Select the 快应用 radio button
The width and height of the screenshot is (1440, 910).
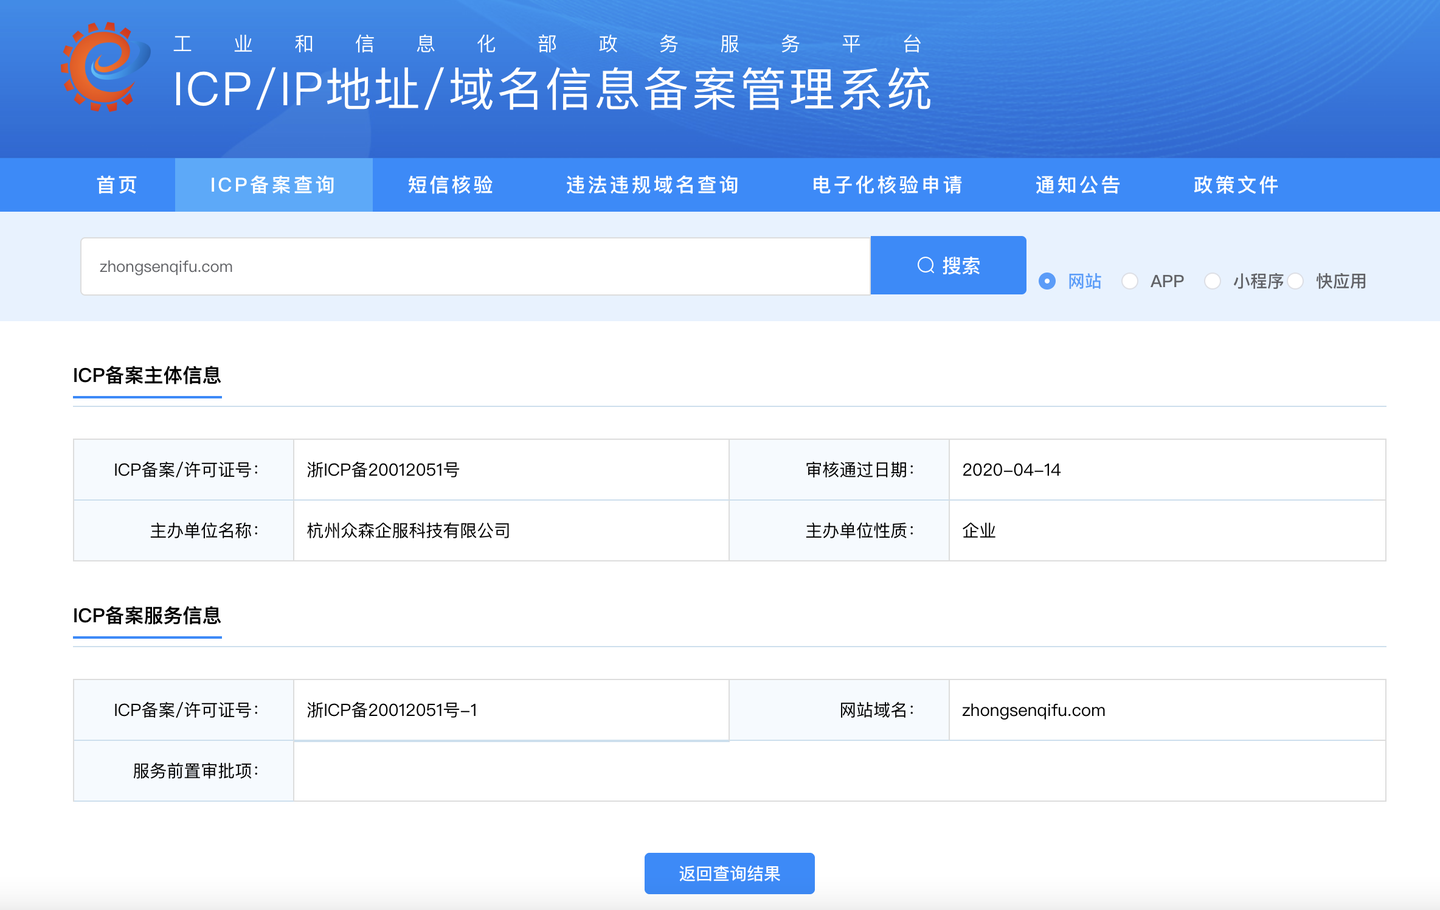pyautogui.click(x=1296, y=281)
